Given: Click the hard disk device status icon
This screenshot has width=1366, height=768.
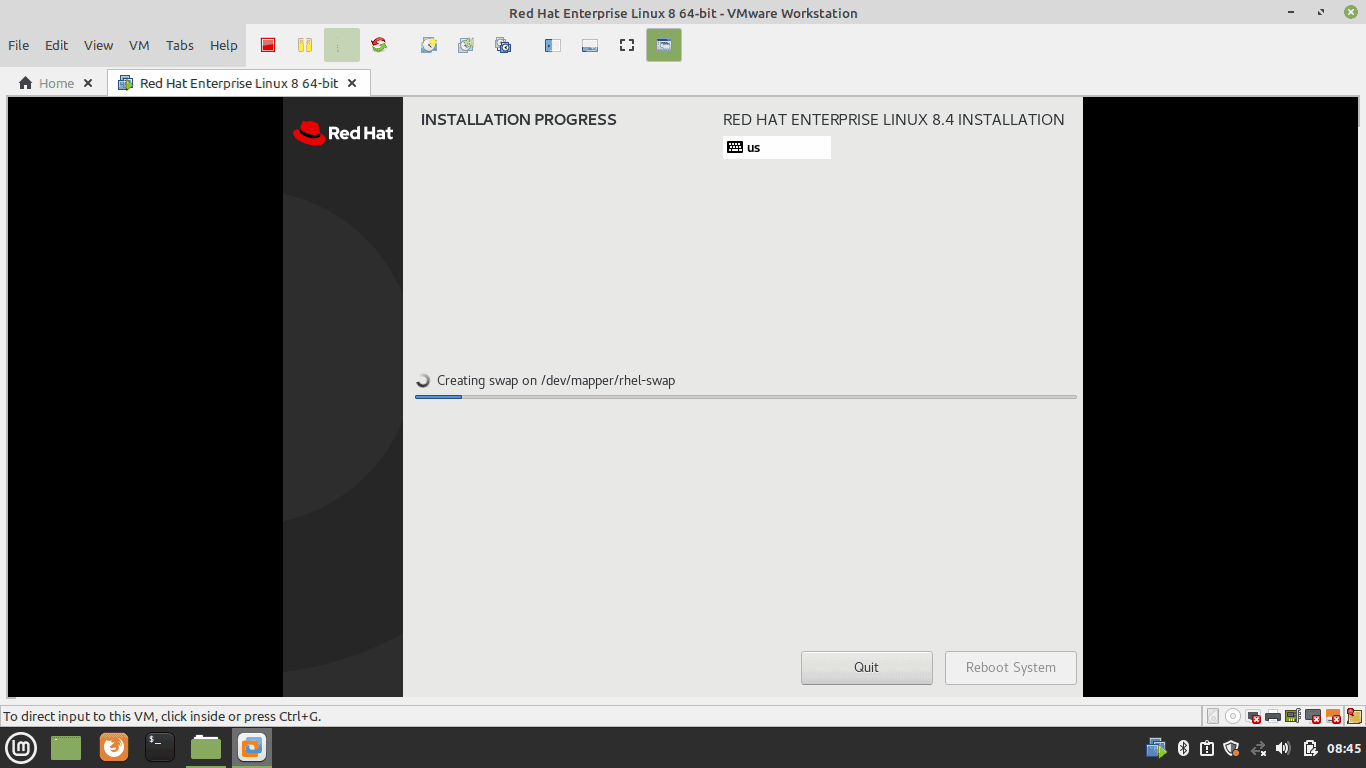Looking at the screenshot, I should coord(1213,716).
